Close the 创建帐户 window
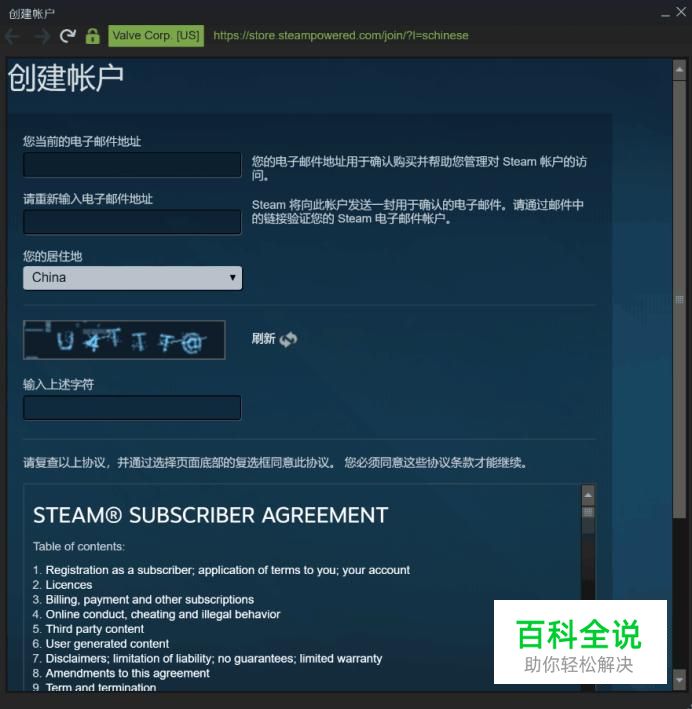This screenshot has height=709, width=692. pyautogui.click(x=681, y=12)
